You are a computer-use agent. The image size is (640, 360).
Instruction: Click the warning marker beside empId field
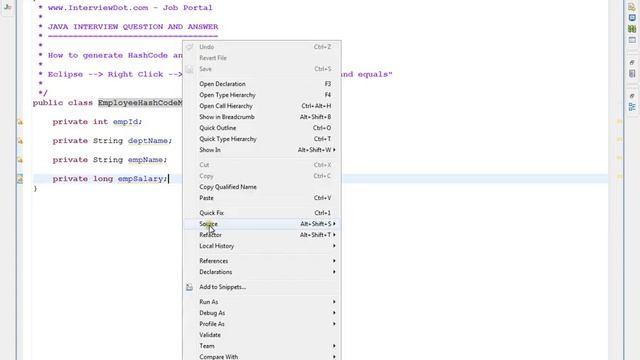[x=20, y=122]
